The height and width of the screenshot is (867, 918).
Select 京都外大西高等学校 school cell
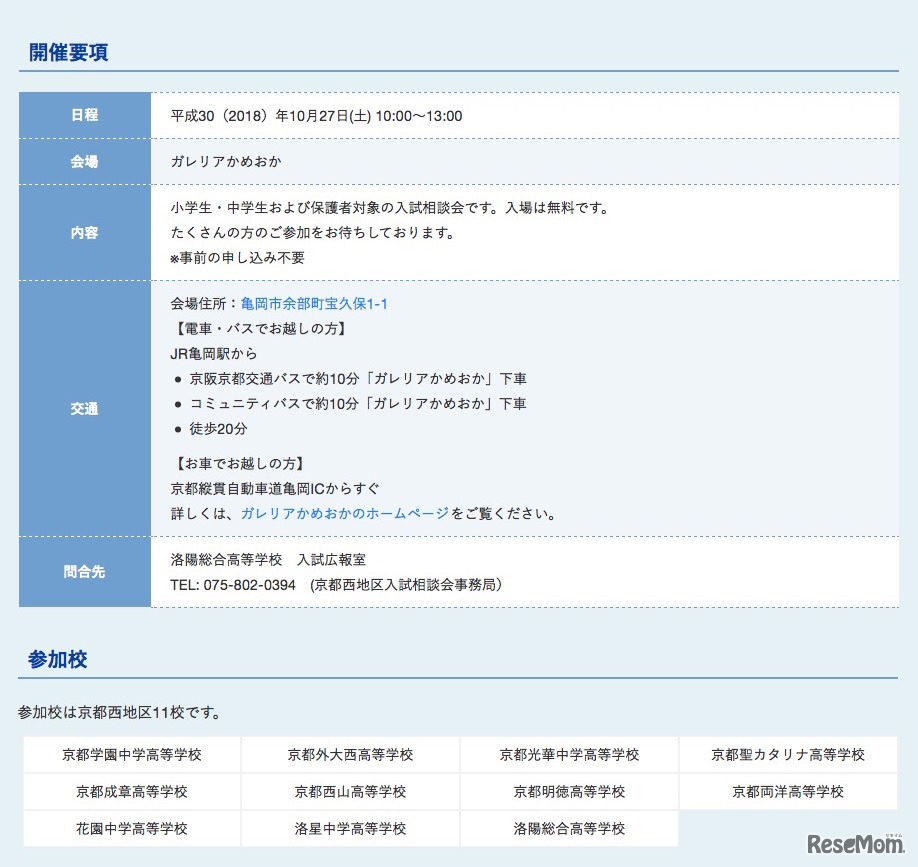click(350, 754)
